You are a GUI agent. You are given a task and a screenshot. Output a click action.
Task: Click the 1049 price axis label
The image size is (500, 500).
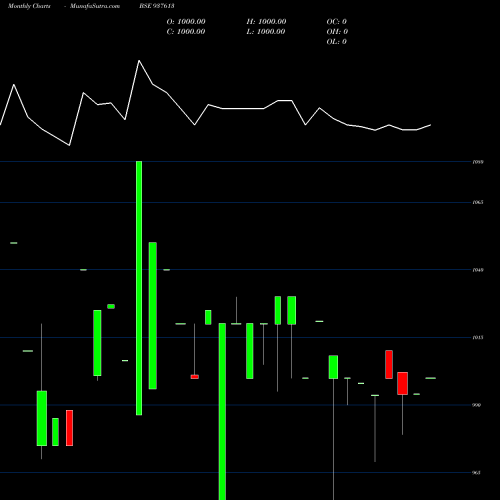[x=478, y=270]
